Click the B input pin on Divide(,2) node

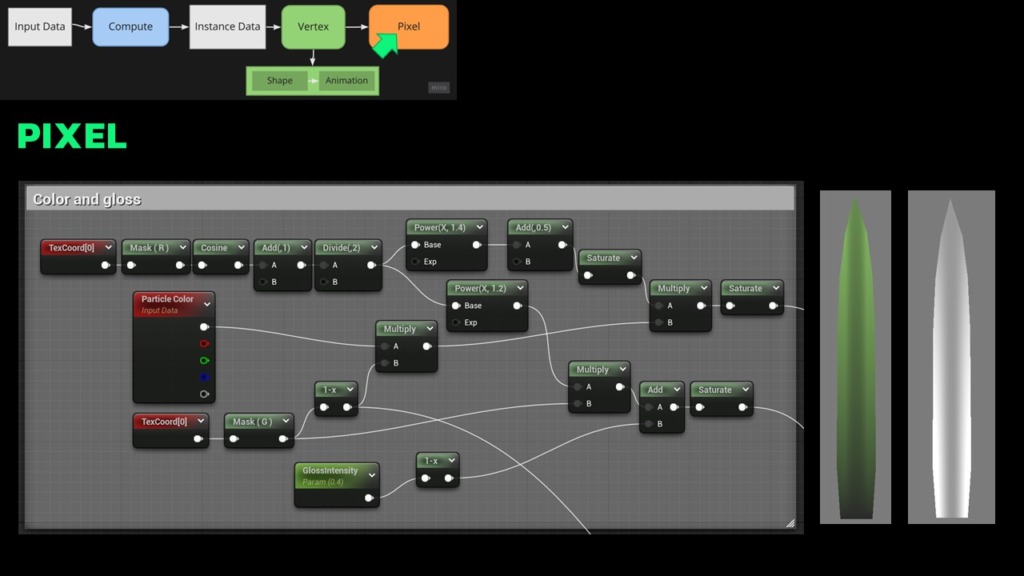click(x=324, y=282)
